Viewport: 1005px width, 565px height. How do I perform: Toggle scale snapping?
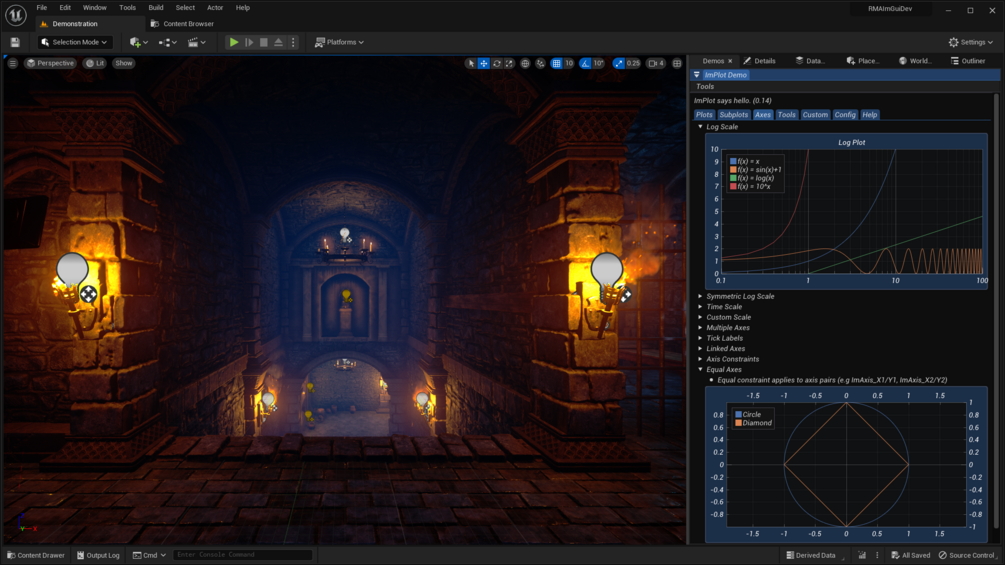pyautogui.click(x=619, y=63)
